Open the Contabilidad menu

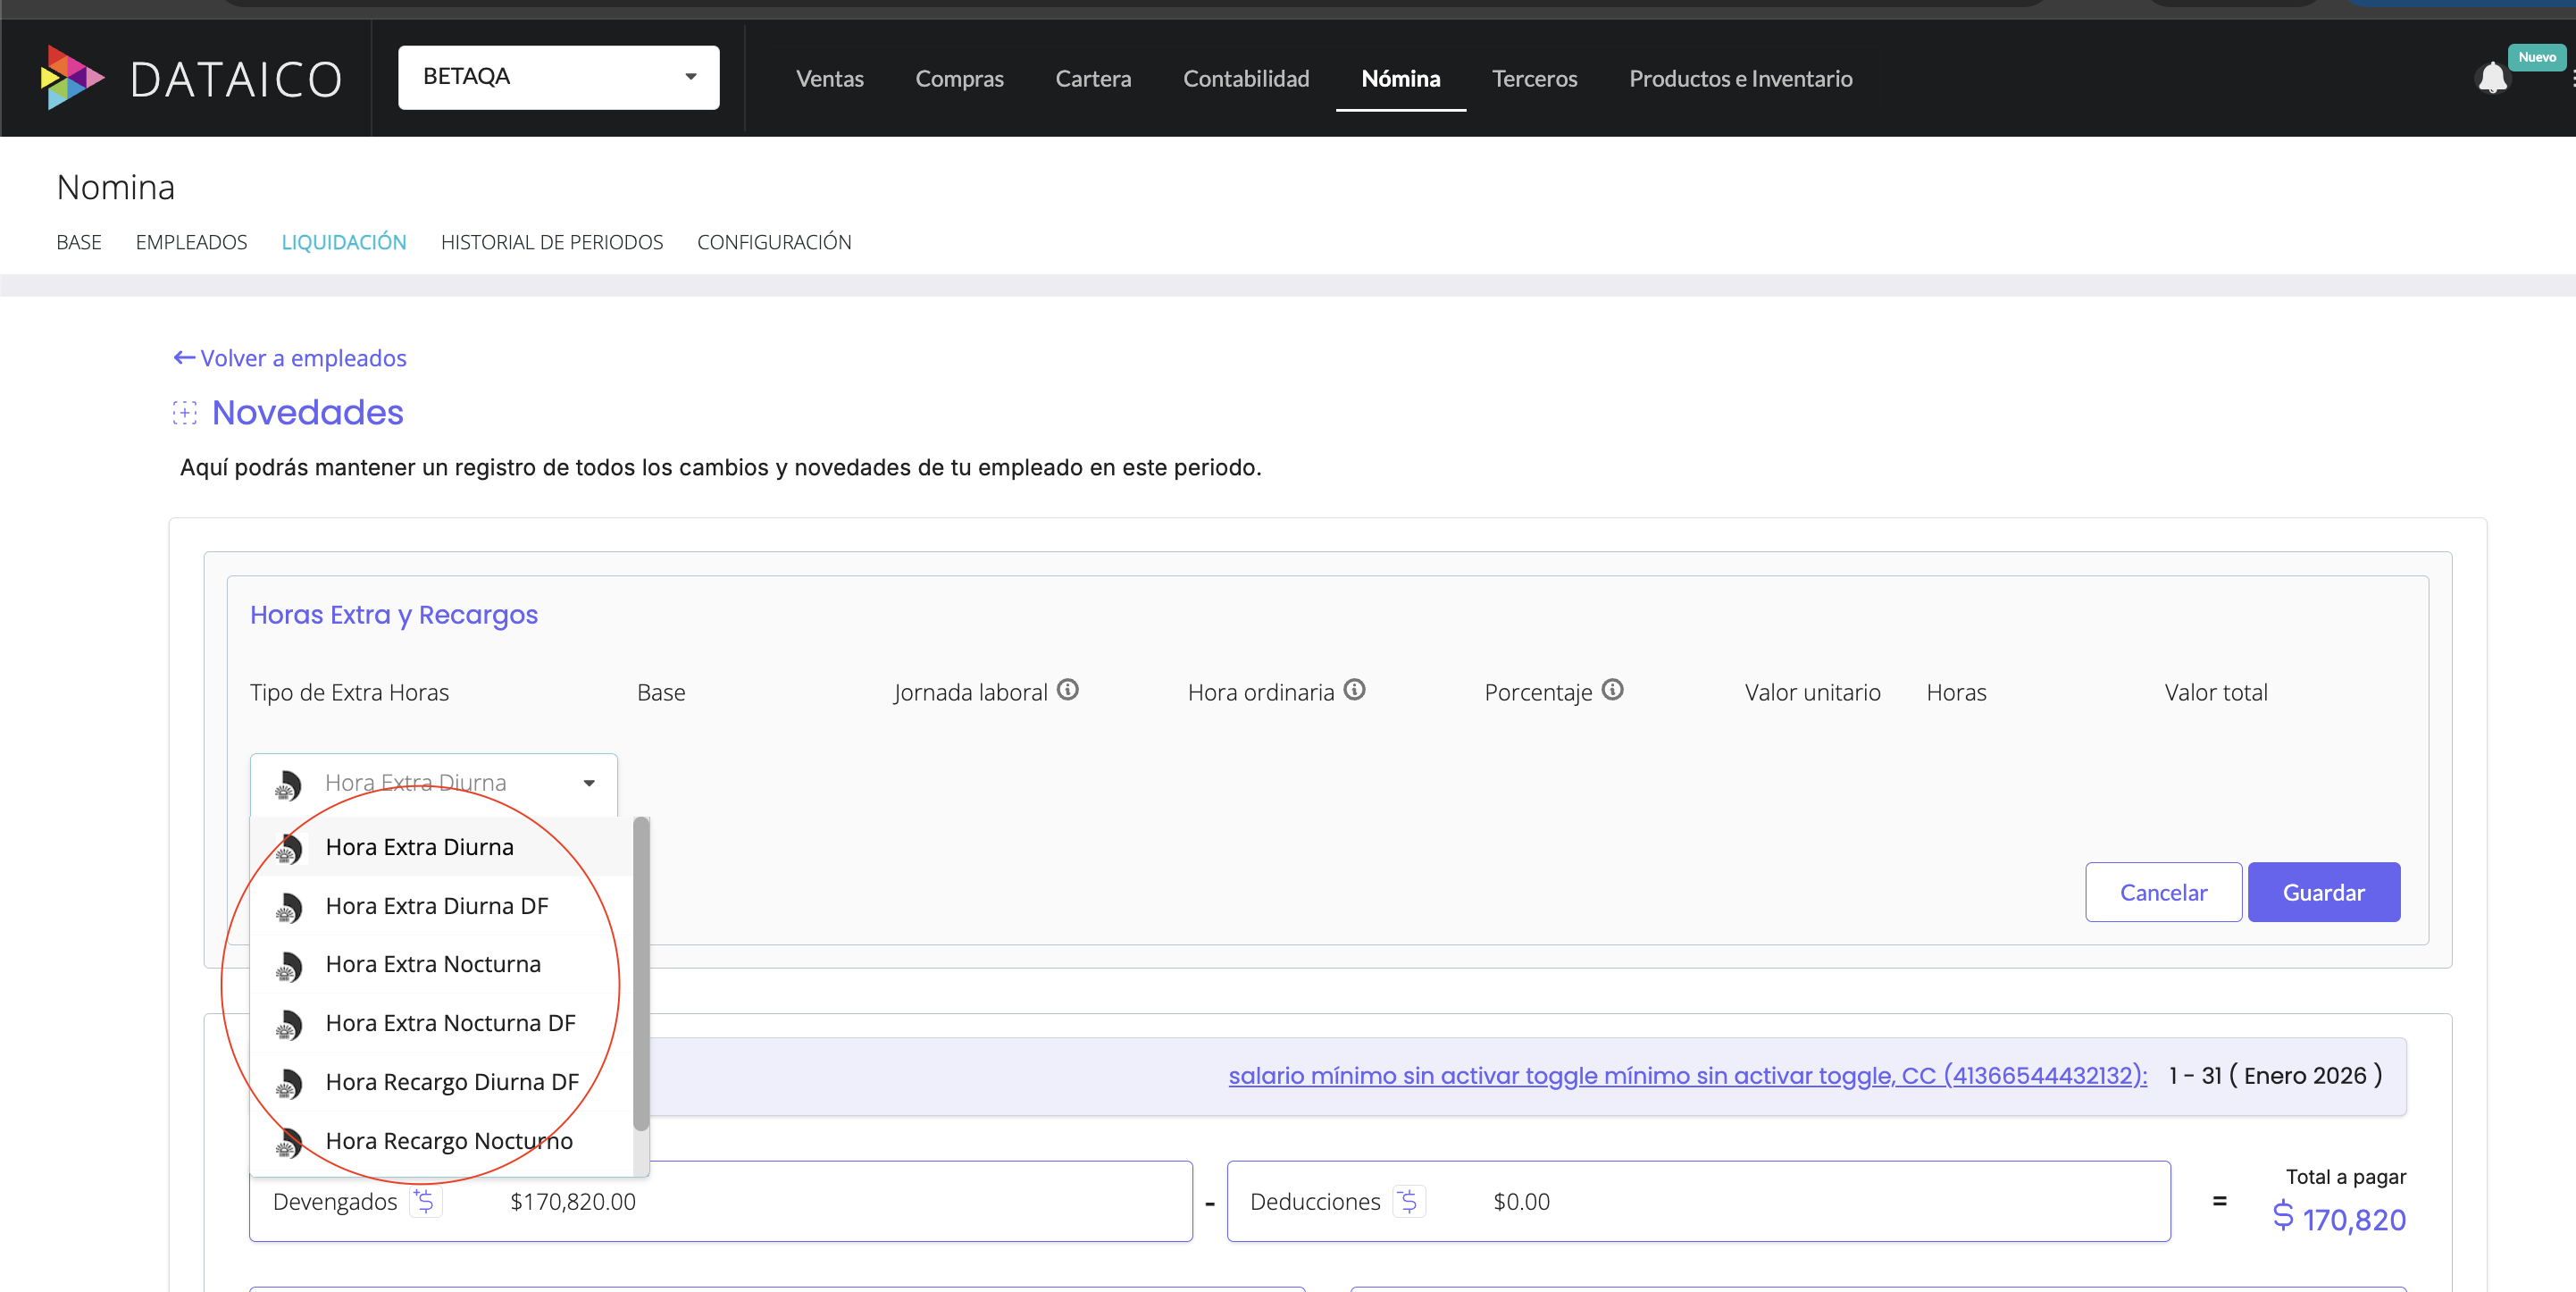pyautogui.click(x=1246, y=78)
